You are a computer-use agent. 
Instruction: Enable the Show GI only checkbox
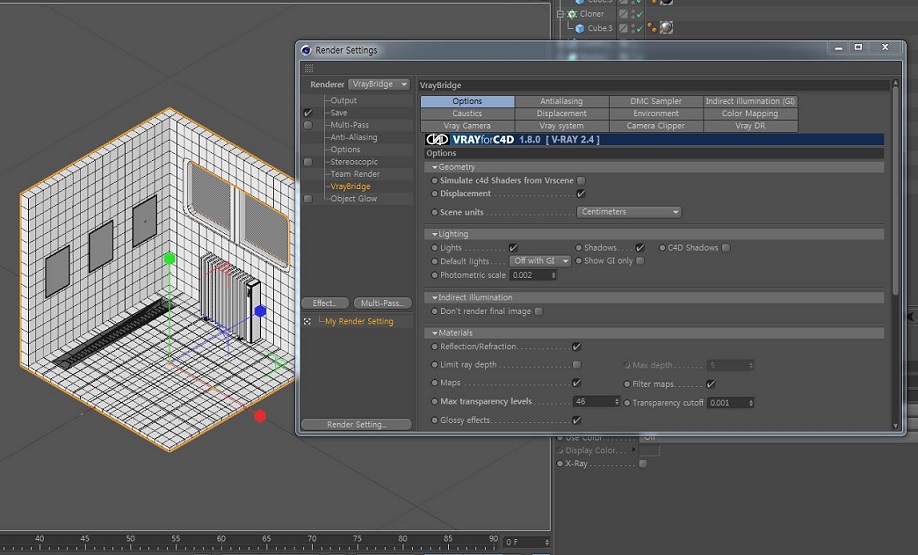640,261
